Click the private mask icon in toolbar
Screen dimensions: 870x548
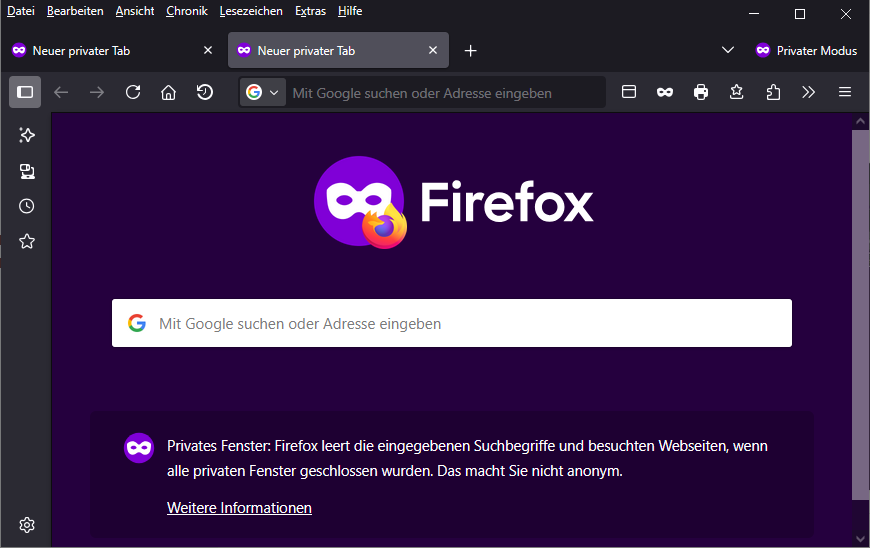(665, 92)
